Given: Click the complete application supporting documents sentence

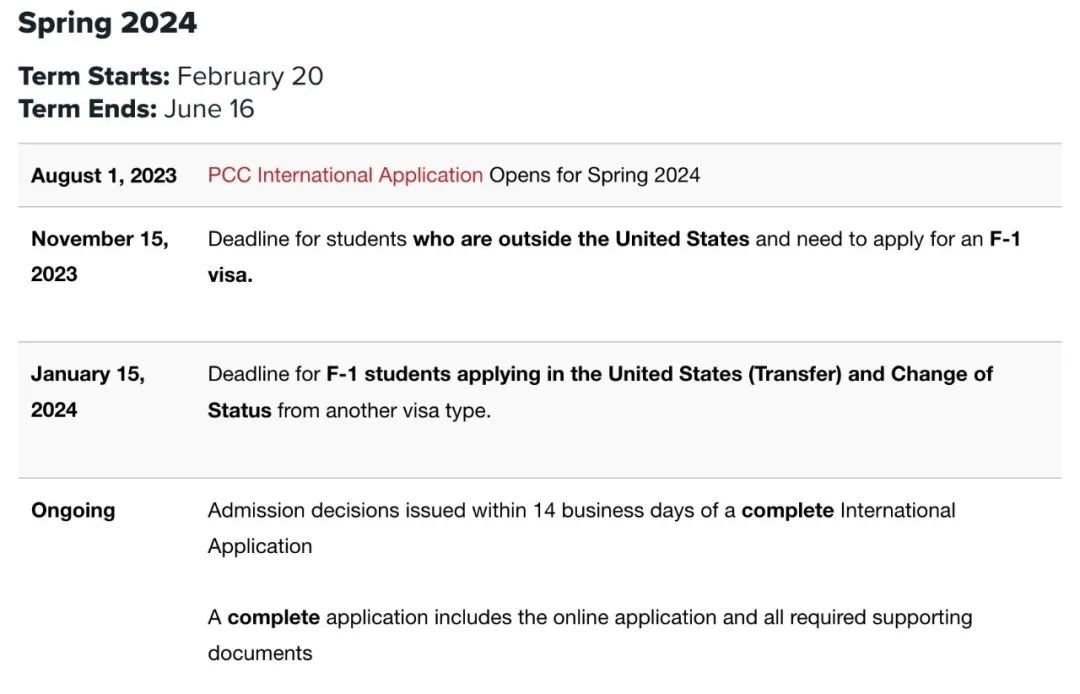Looking at the screenshot, I should click(590, 635).
